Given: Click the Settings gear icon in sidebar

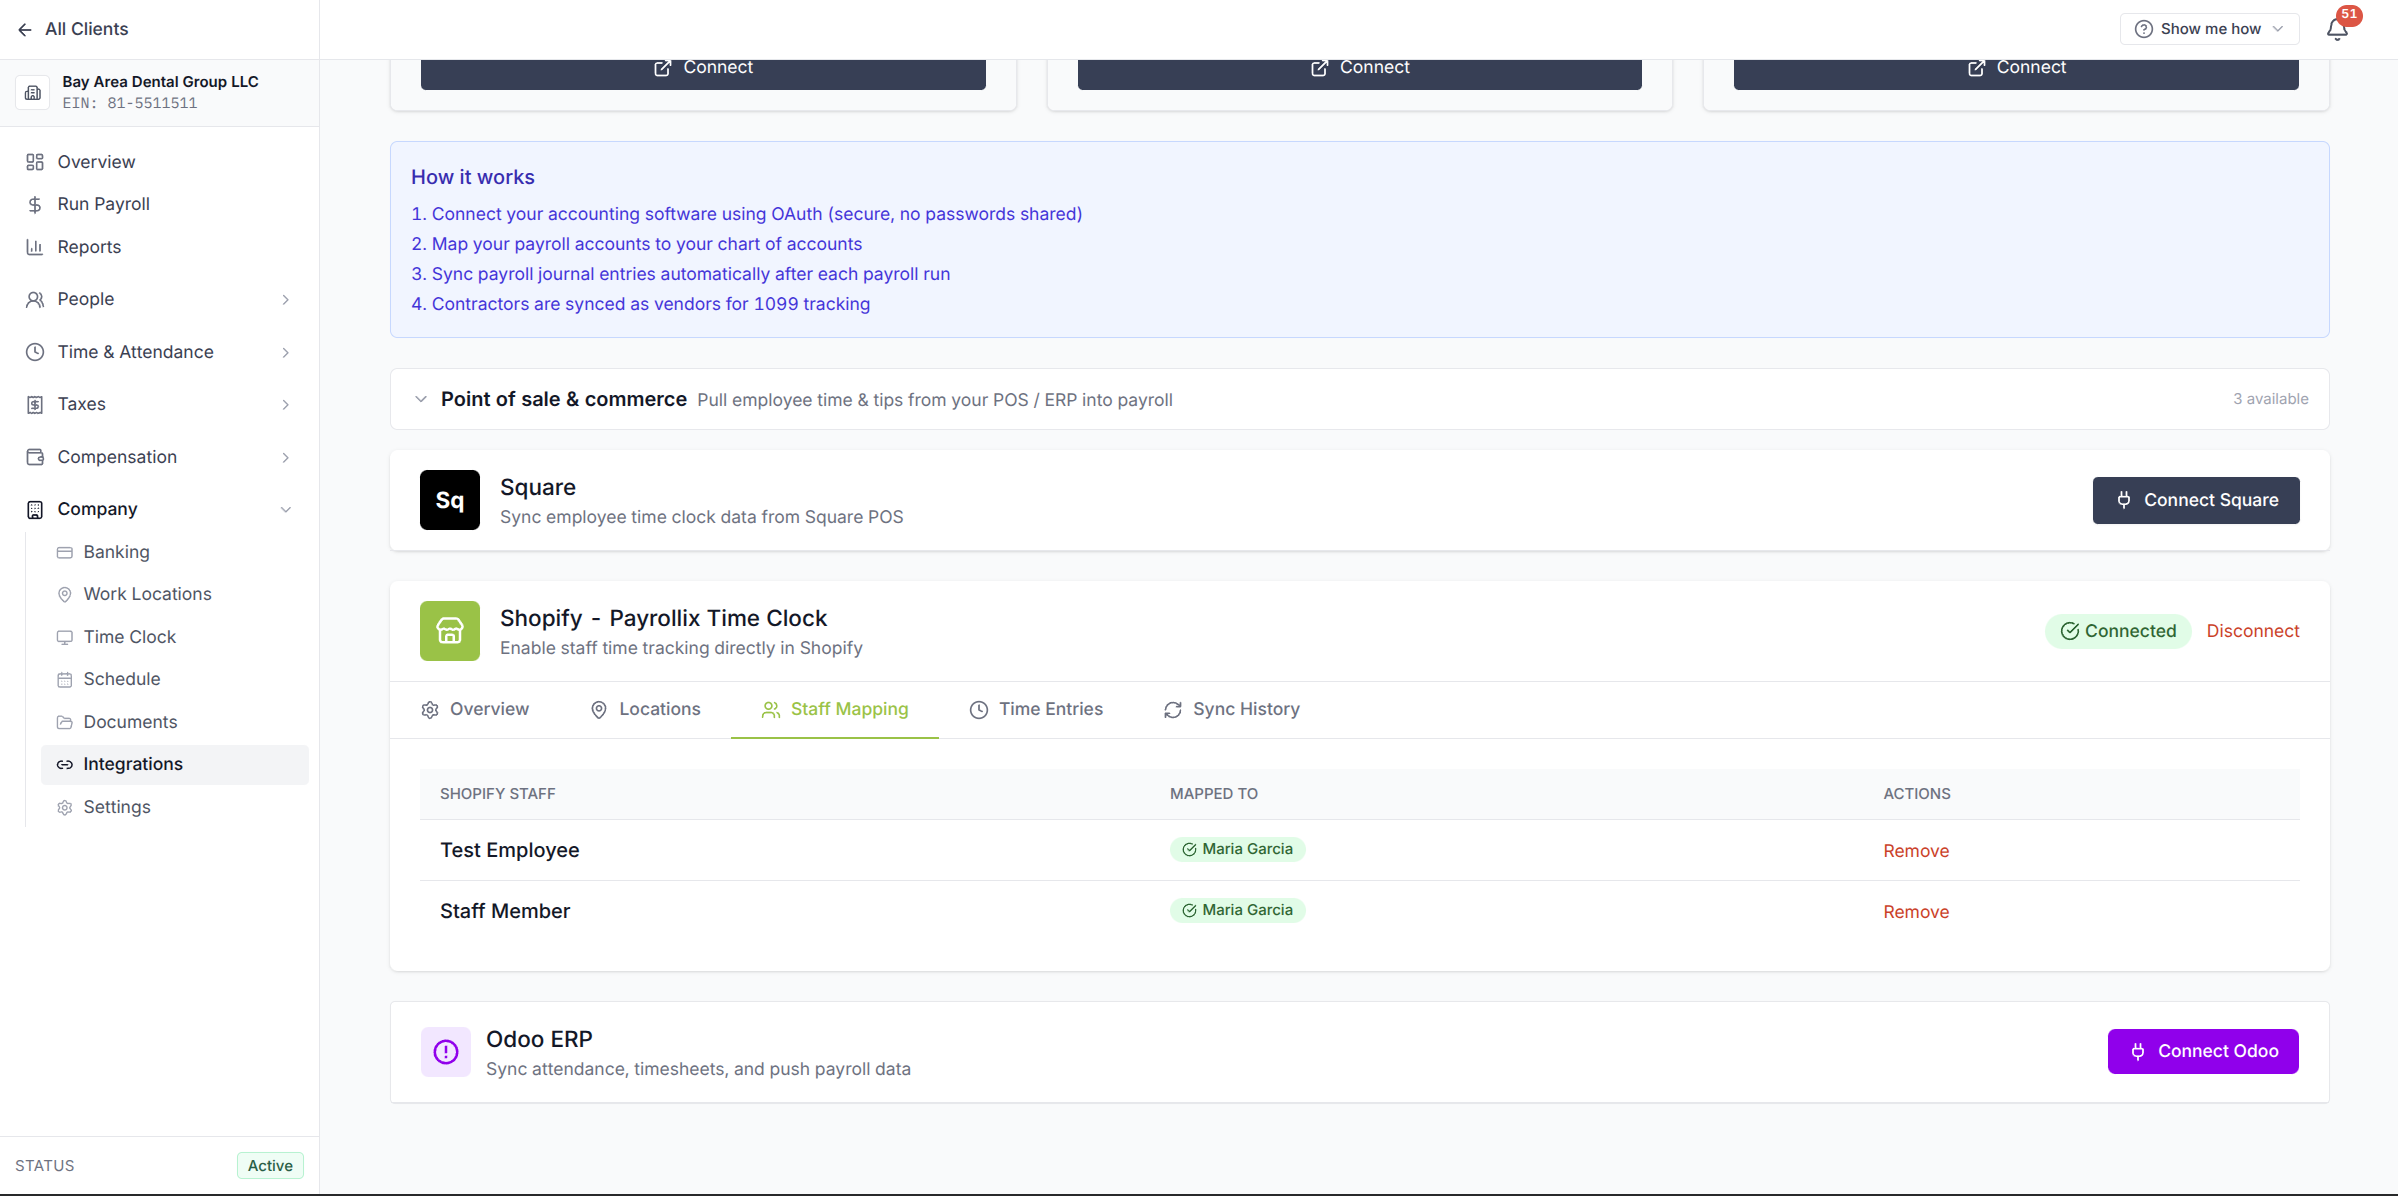Looking at the screenshot, I should point(65,807).
